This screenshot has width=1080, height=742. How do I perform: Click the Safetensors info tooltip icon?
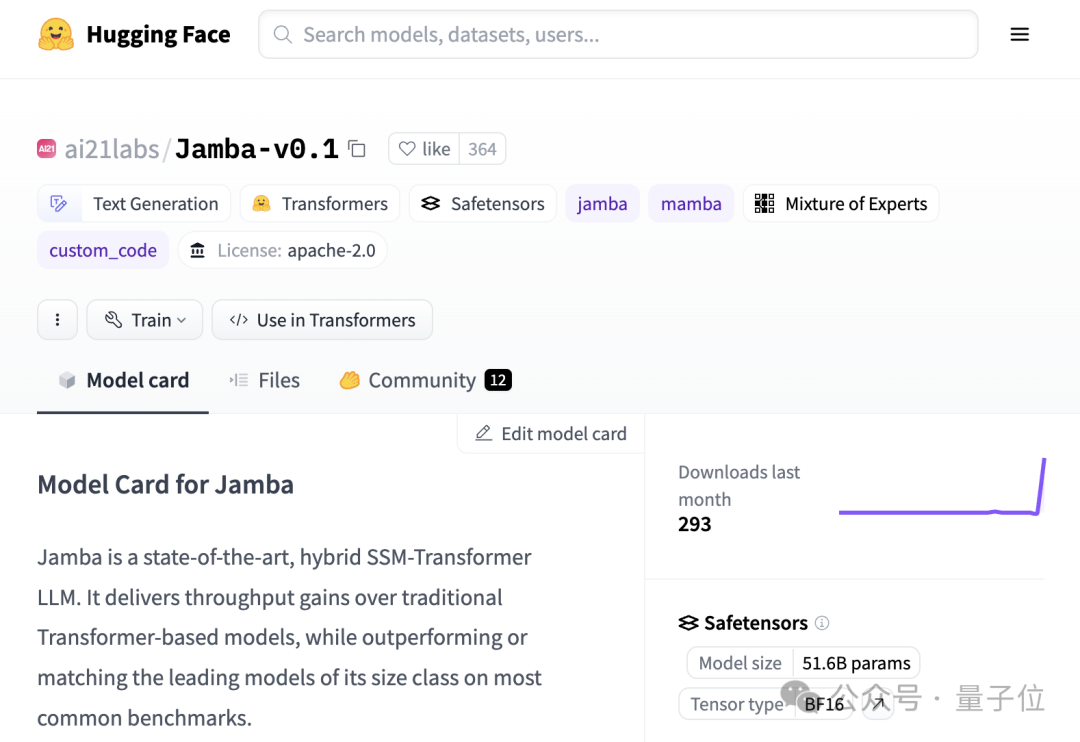pyautogui.click(x=821, y=623)
